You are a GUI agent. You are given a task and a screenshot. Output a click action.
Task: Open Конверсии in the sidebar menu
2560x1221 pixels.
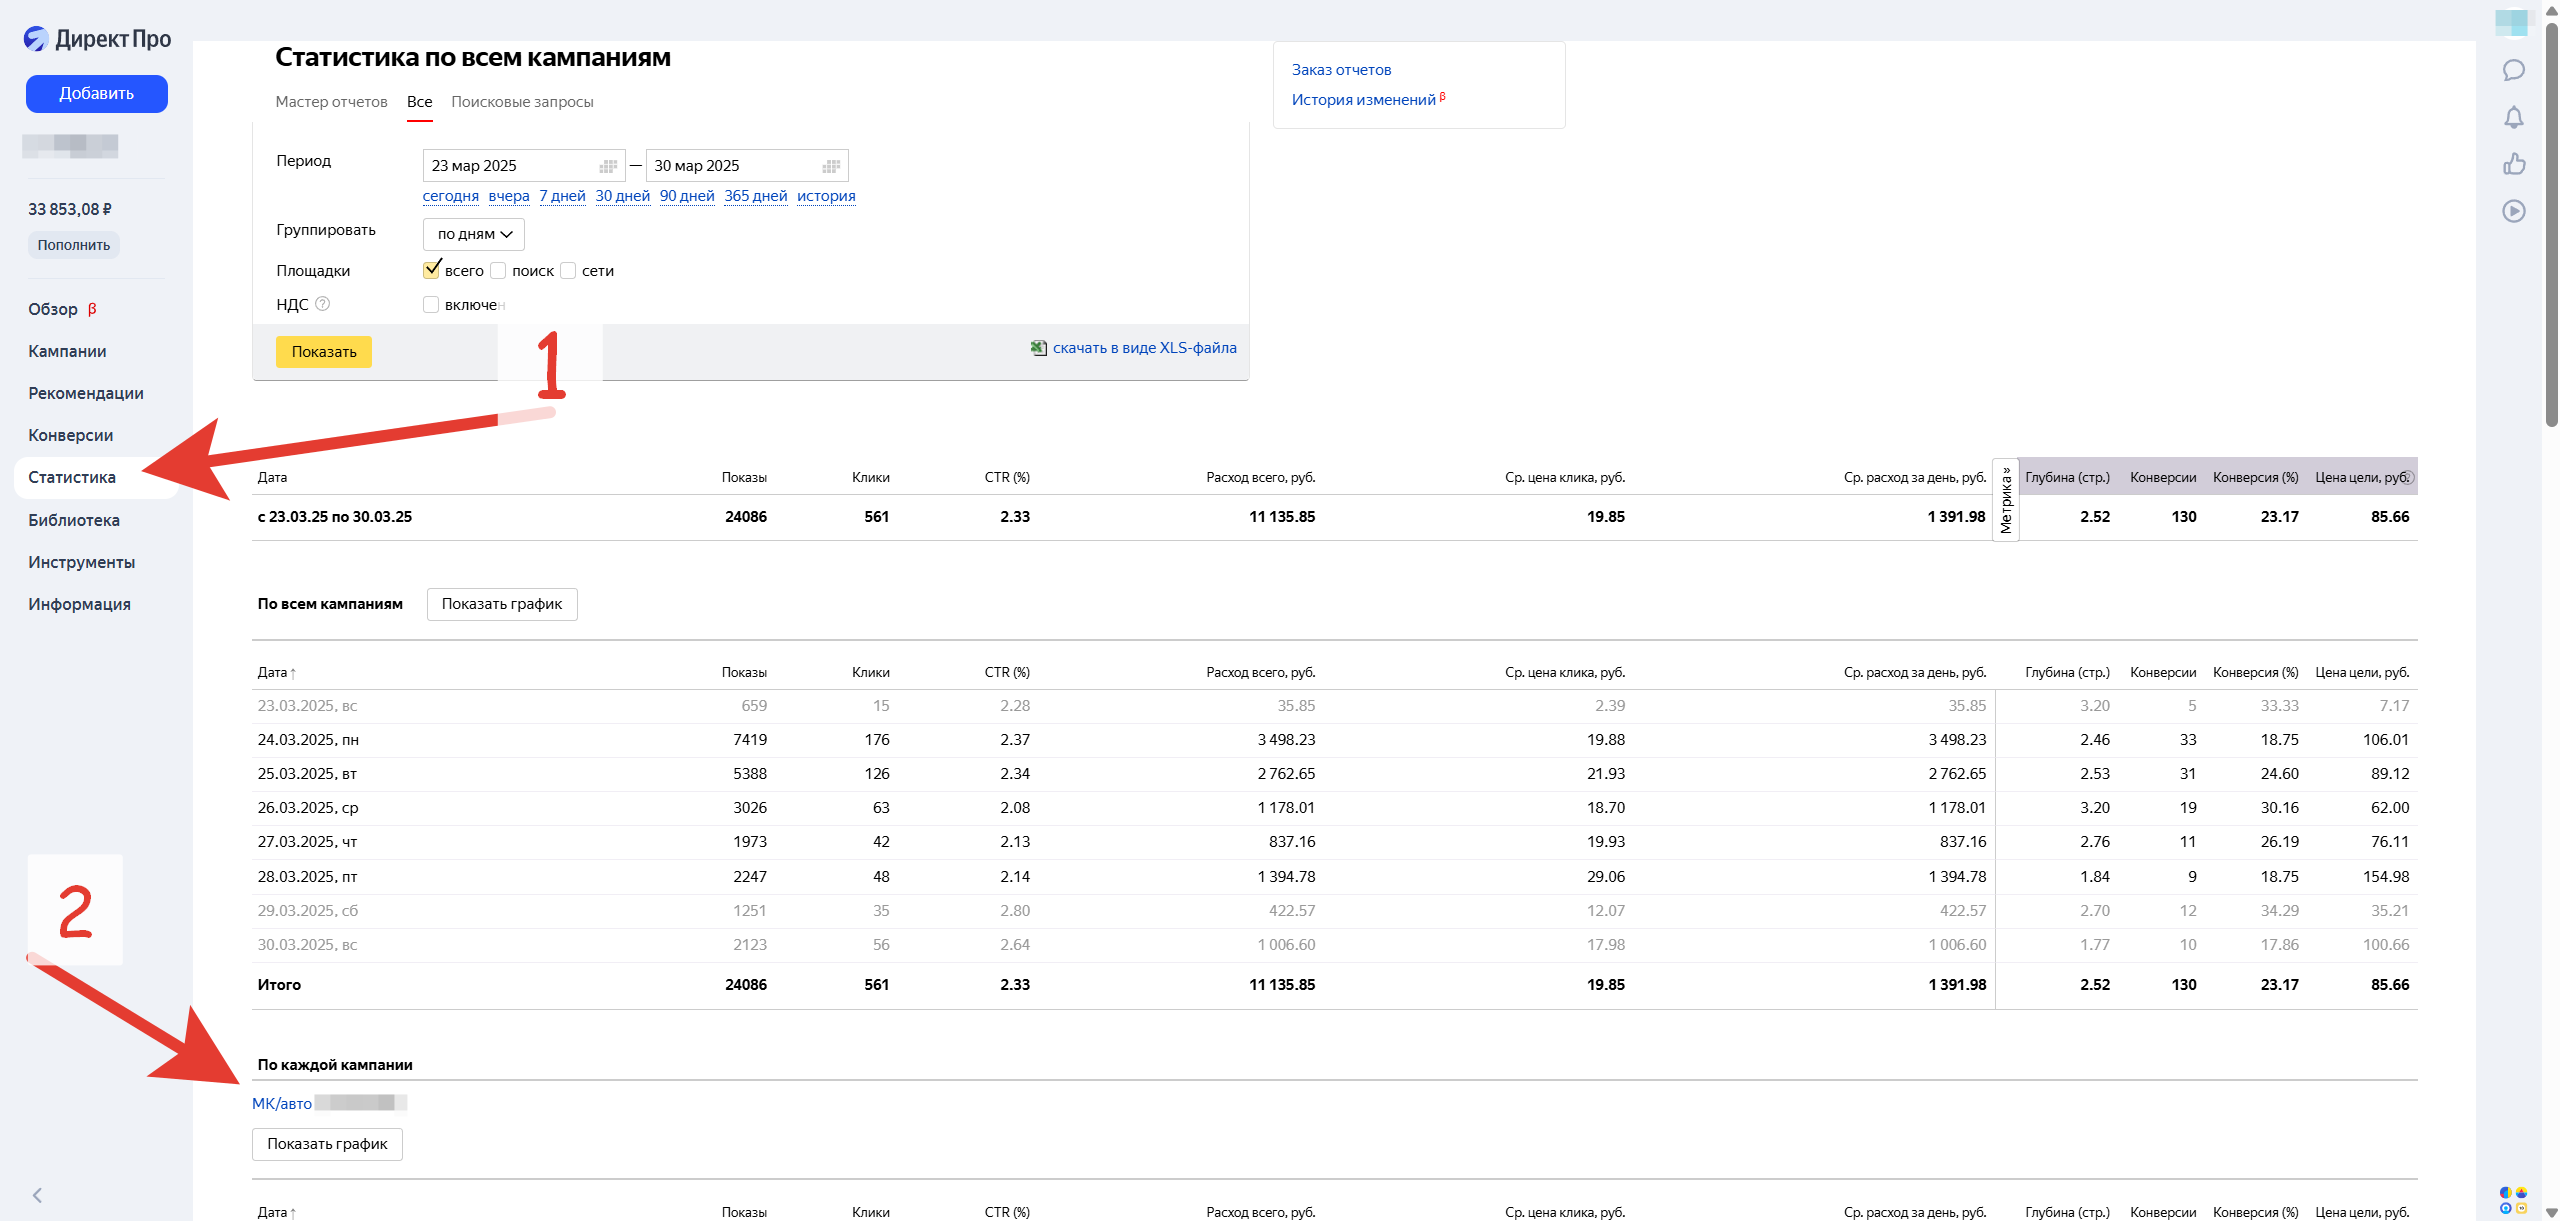coord(71,435)
